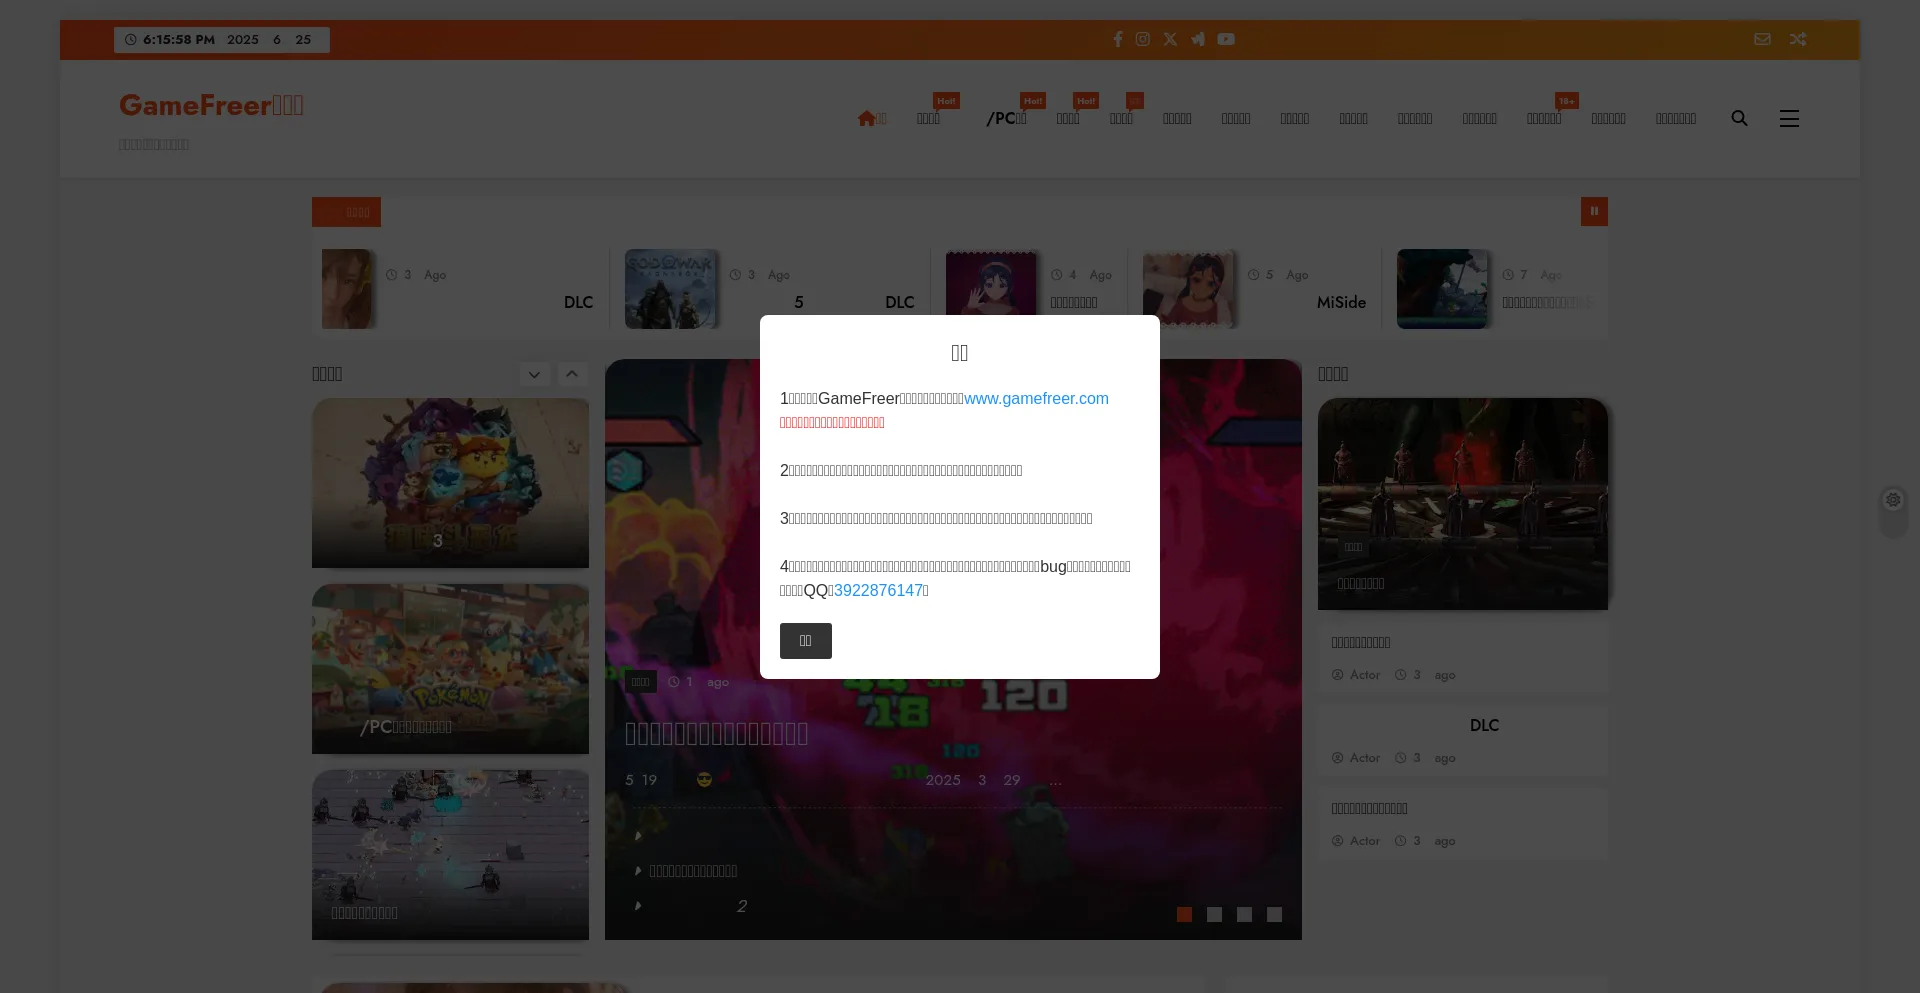1920x993 pixels.
Task: Open the Facebook social link
Action: (x=1117, y=39)
